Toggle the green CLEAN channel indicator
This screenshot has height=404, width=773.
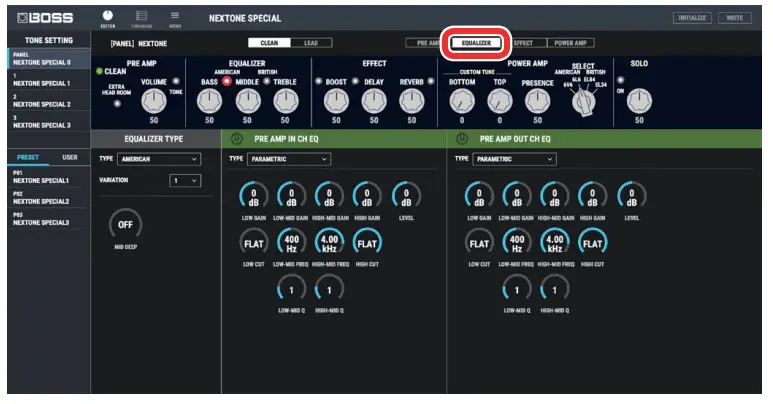coord(99,72)
